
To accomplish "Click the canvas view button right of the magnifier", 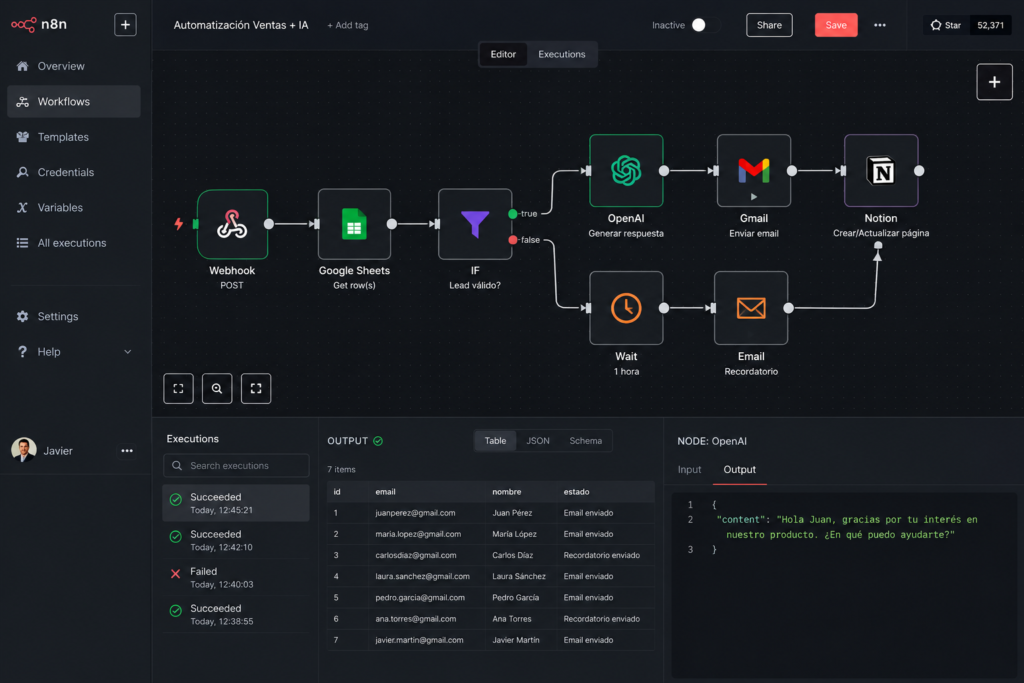I will point(256,389).
